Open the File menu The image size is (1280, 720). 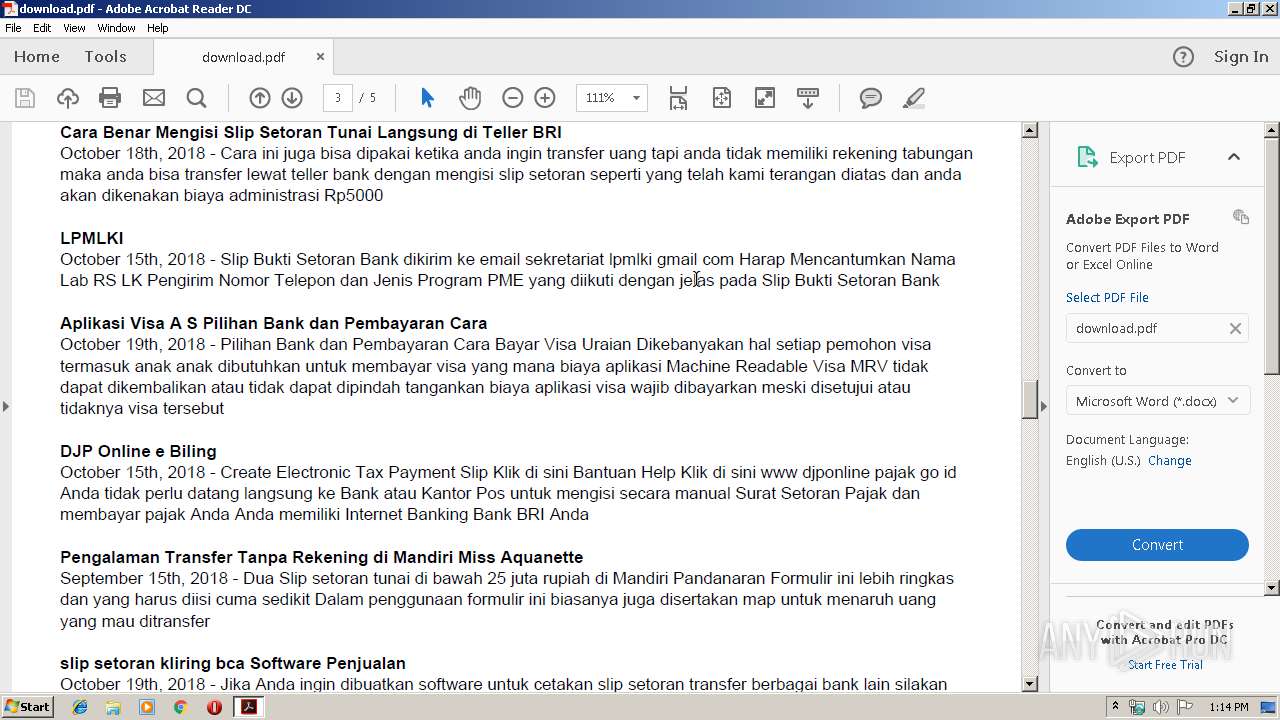tap(13, 28)
